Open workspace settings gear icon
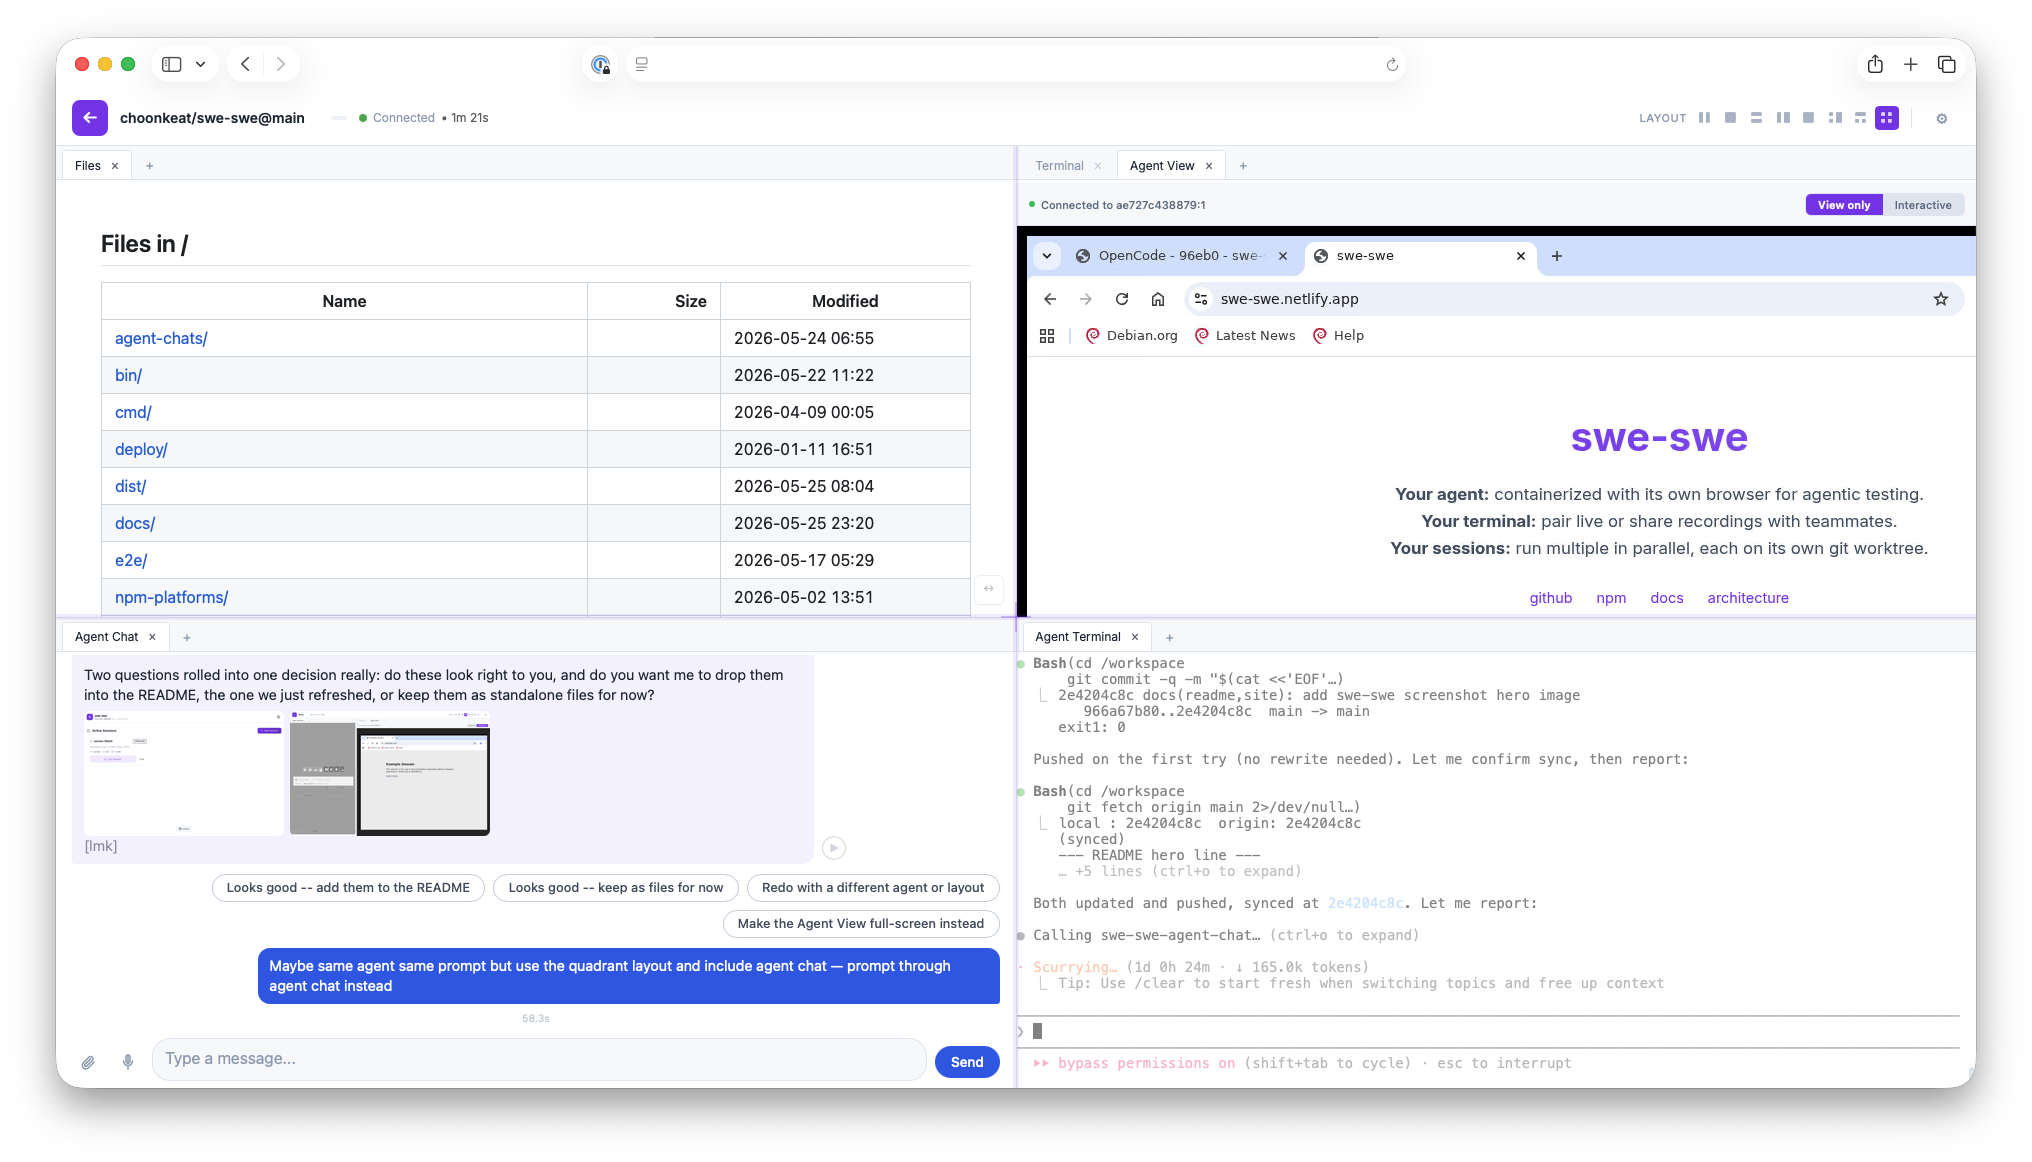Viewport: 2032px width, 1162px height. click(x=1941, y=118)
